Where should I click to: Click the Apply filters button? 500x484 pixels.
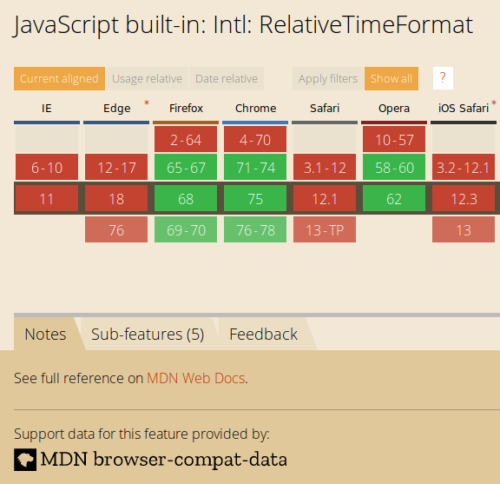coord(328,79)
